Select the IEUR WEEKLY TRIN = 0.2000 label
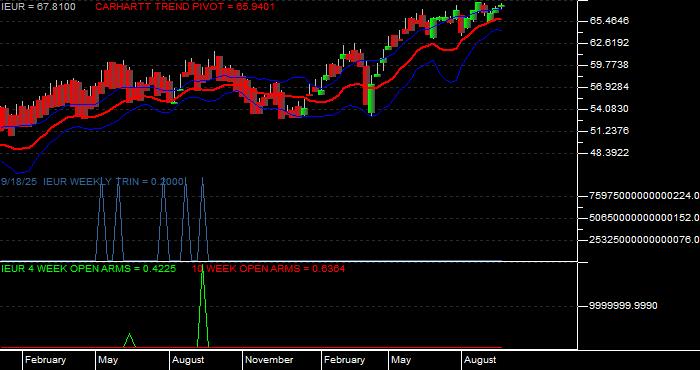 113,182
